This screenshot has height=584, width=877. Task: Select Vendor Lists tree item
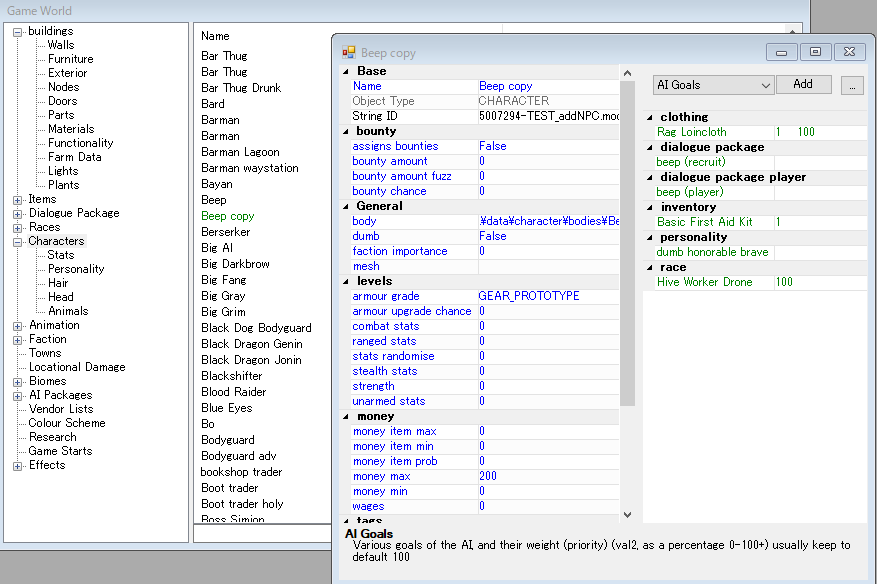click(x=61, y=408)
